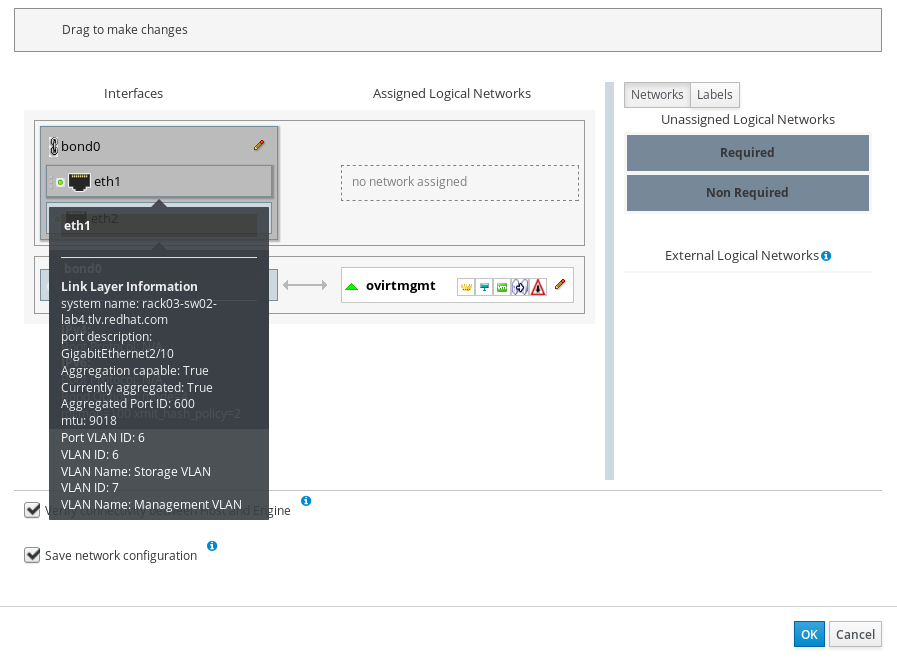This screenshot has height=659, width=897.
Task: Toggle Verify connectivity between Host and Engine
Action: click(33, 510)
